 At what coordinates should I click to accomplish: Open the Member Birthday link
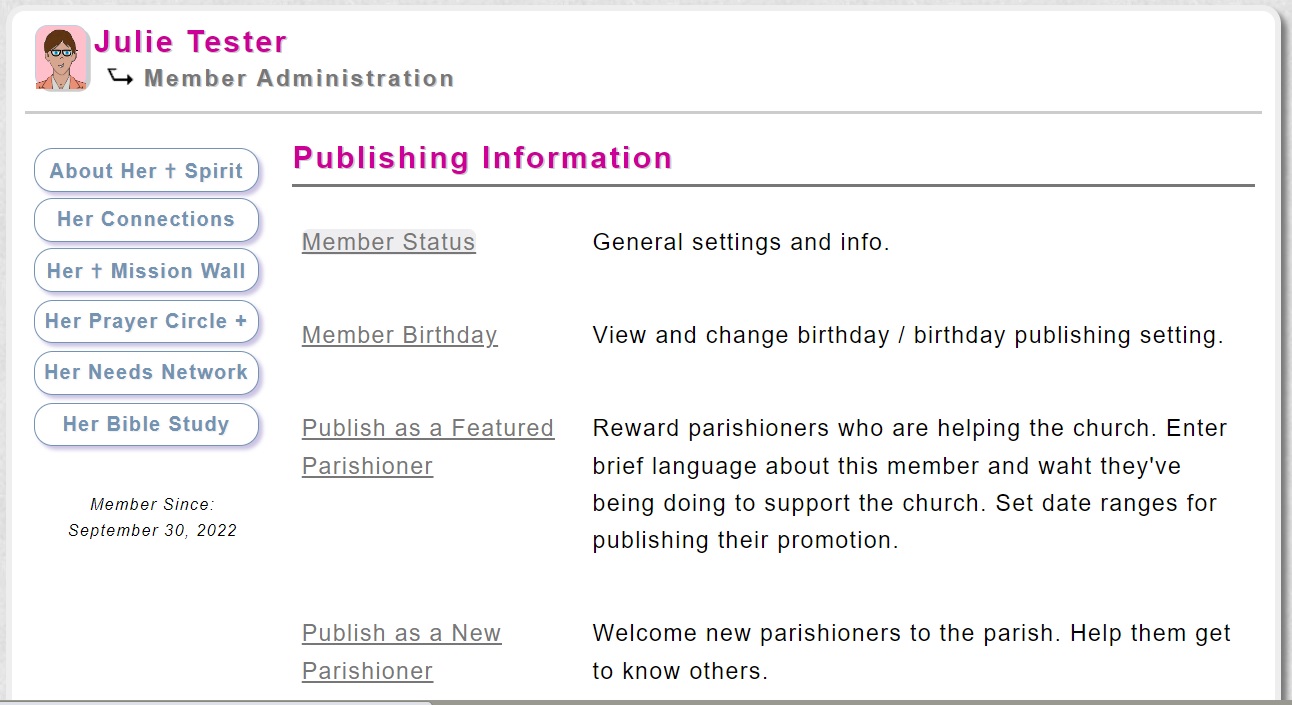(400, 335)
